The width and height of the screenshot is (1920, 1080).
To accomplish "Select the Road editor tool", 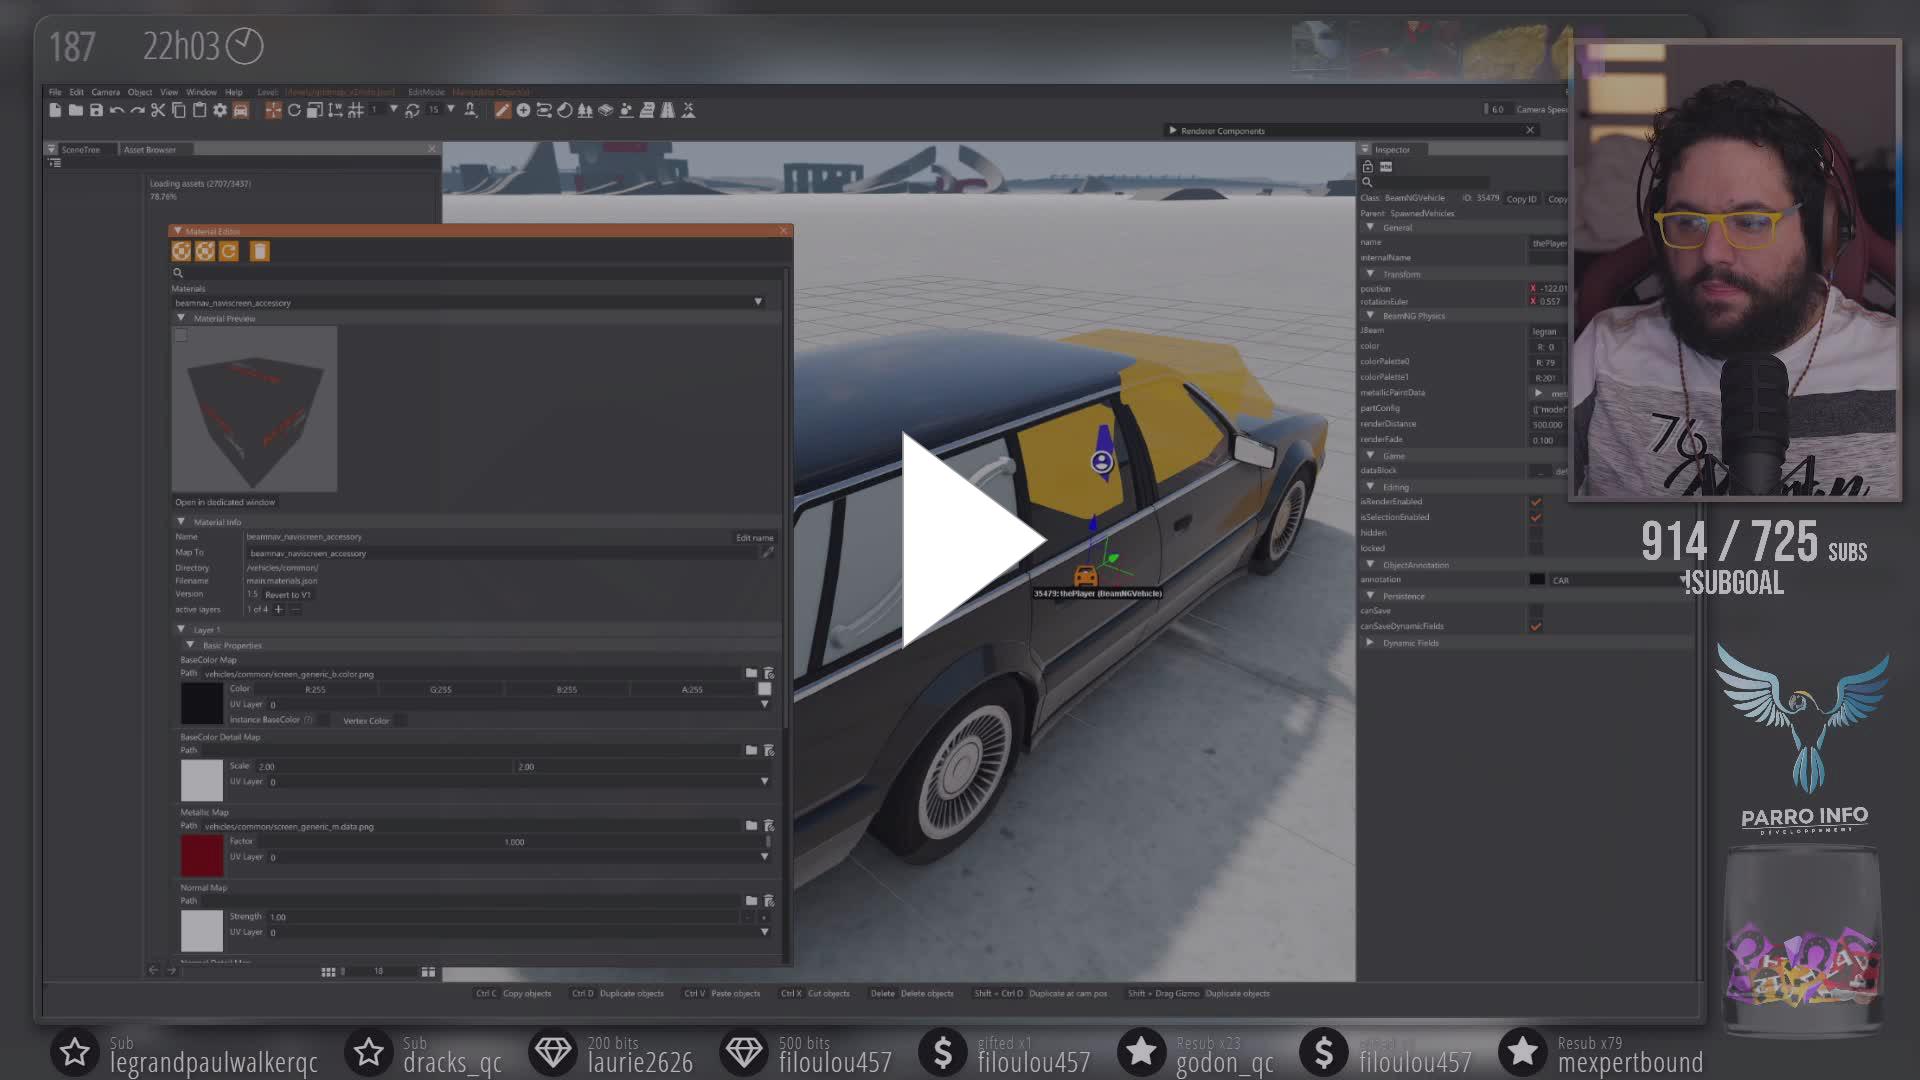I will (667, 111).
